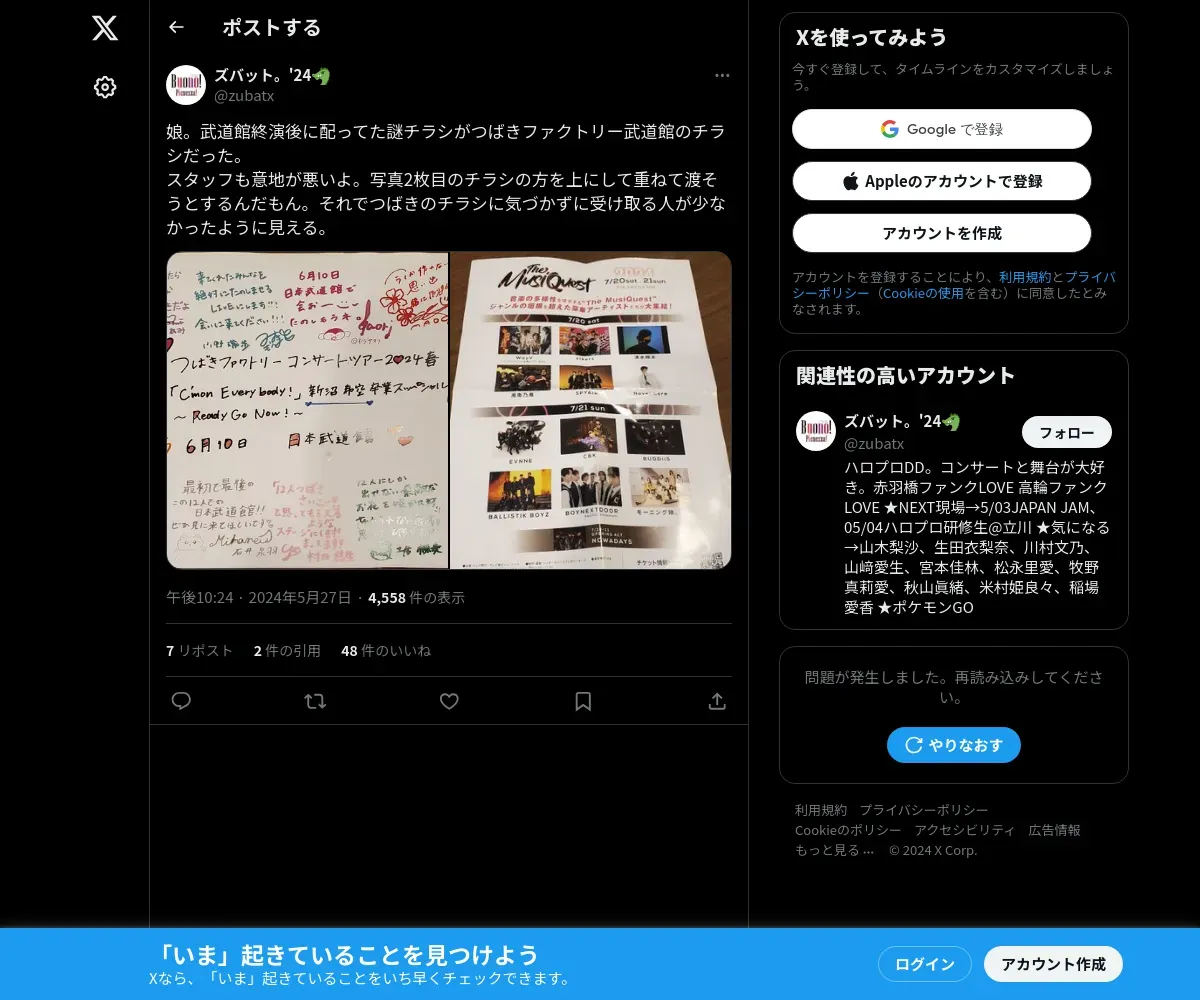Click 4,558 件の表示 view count
The width and height of the screenshot is (1200, 1000).
416,597
